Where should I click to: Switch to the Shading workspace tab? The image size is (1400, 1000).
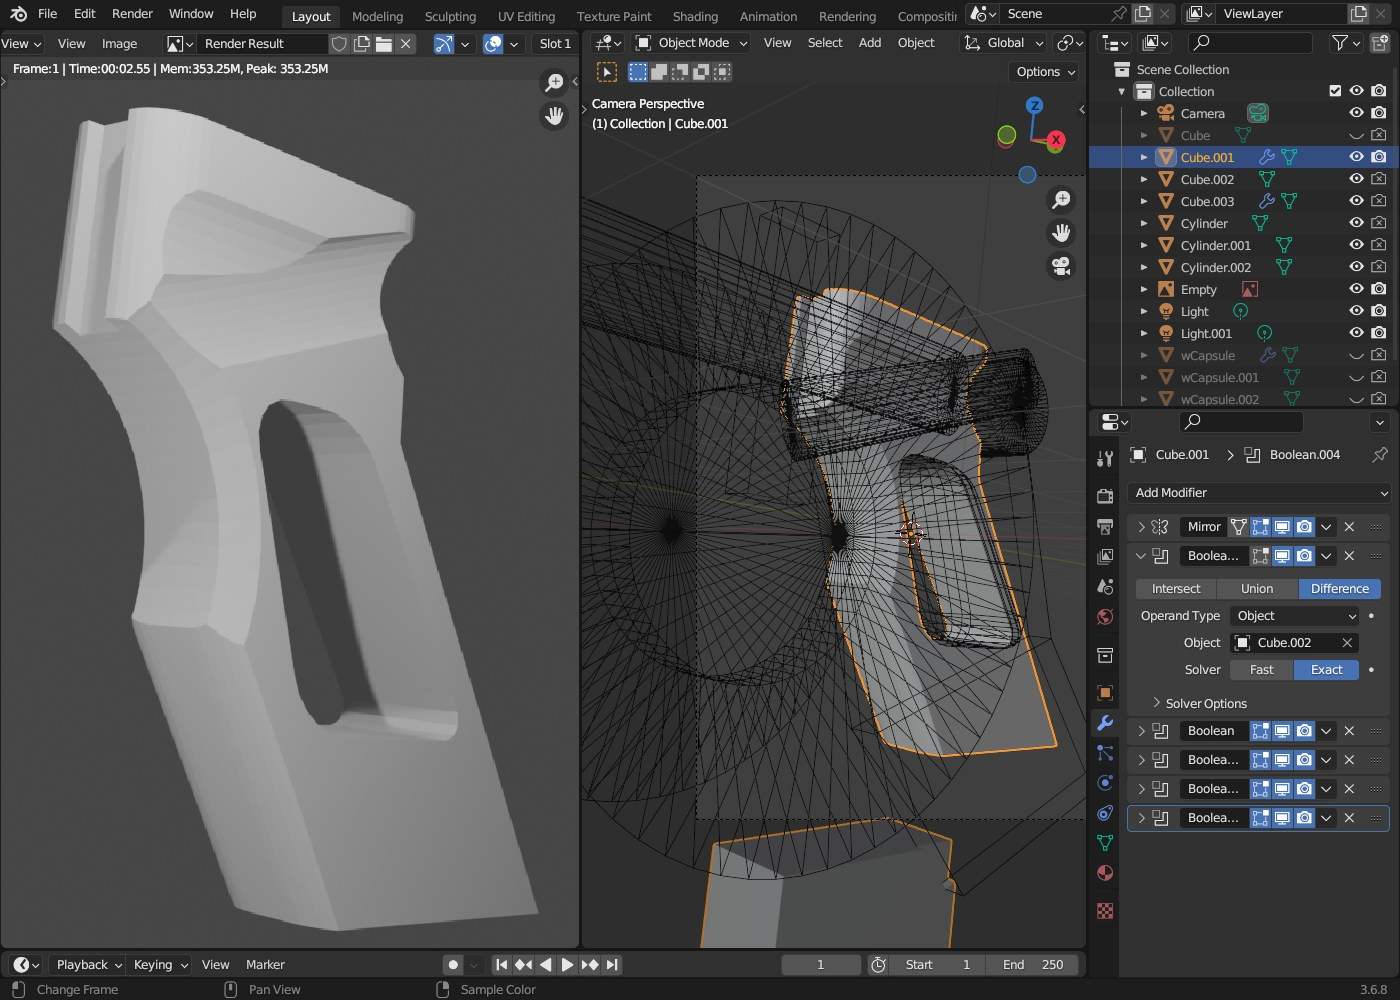[x=695, y=16]
